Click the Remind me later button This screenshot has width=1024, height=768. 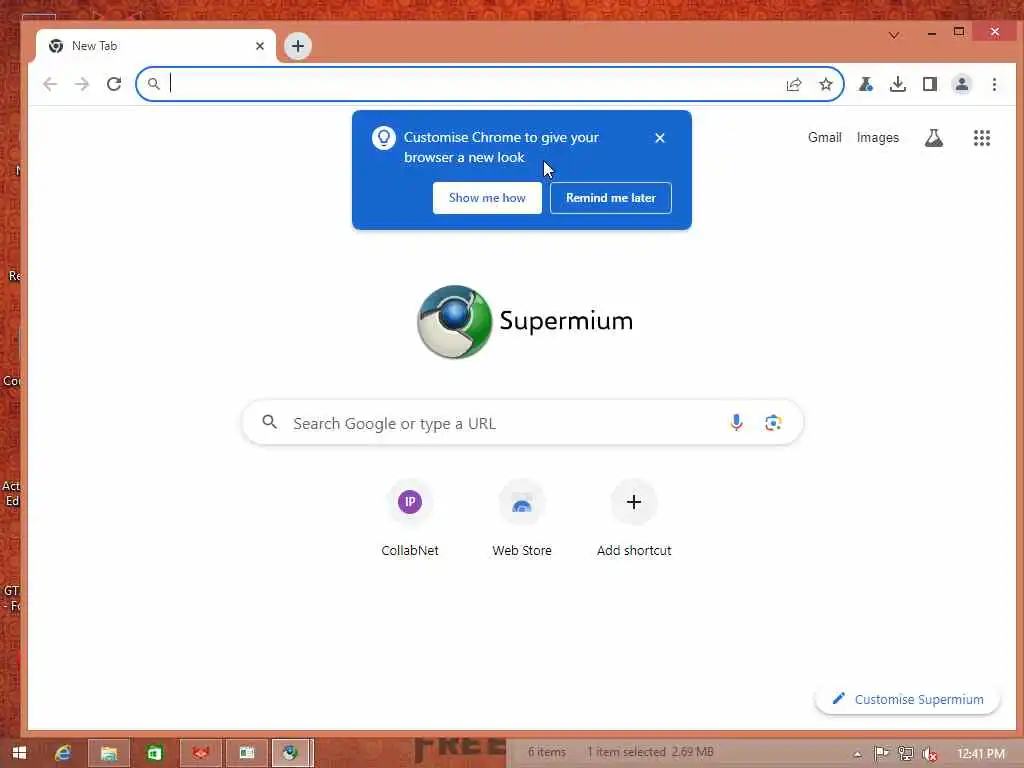pyautogui.click(x=611, y=198)
